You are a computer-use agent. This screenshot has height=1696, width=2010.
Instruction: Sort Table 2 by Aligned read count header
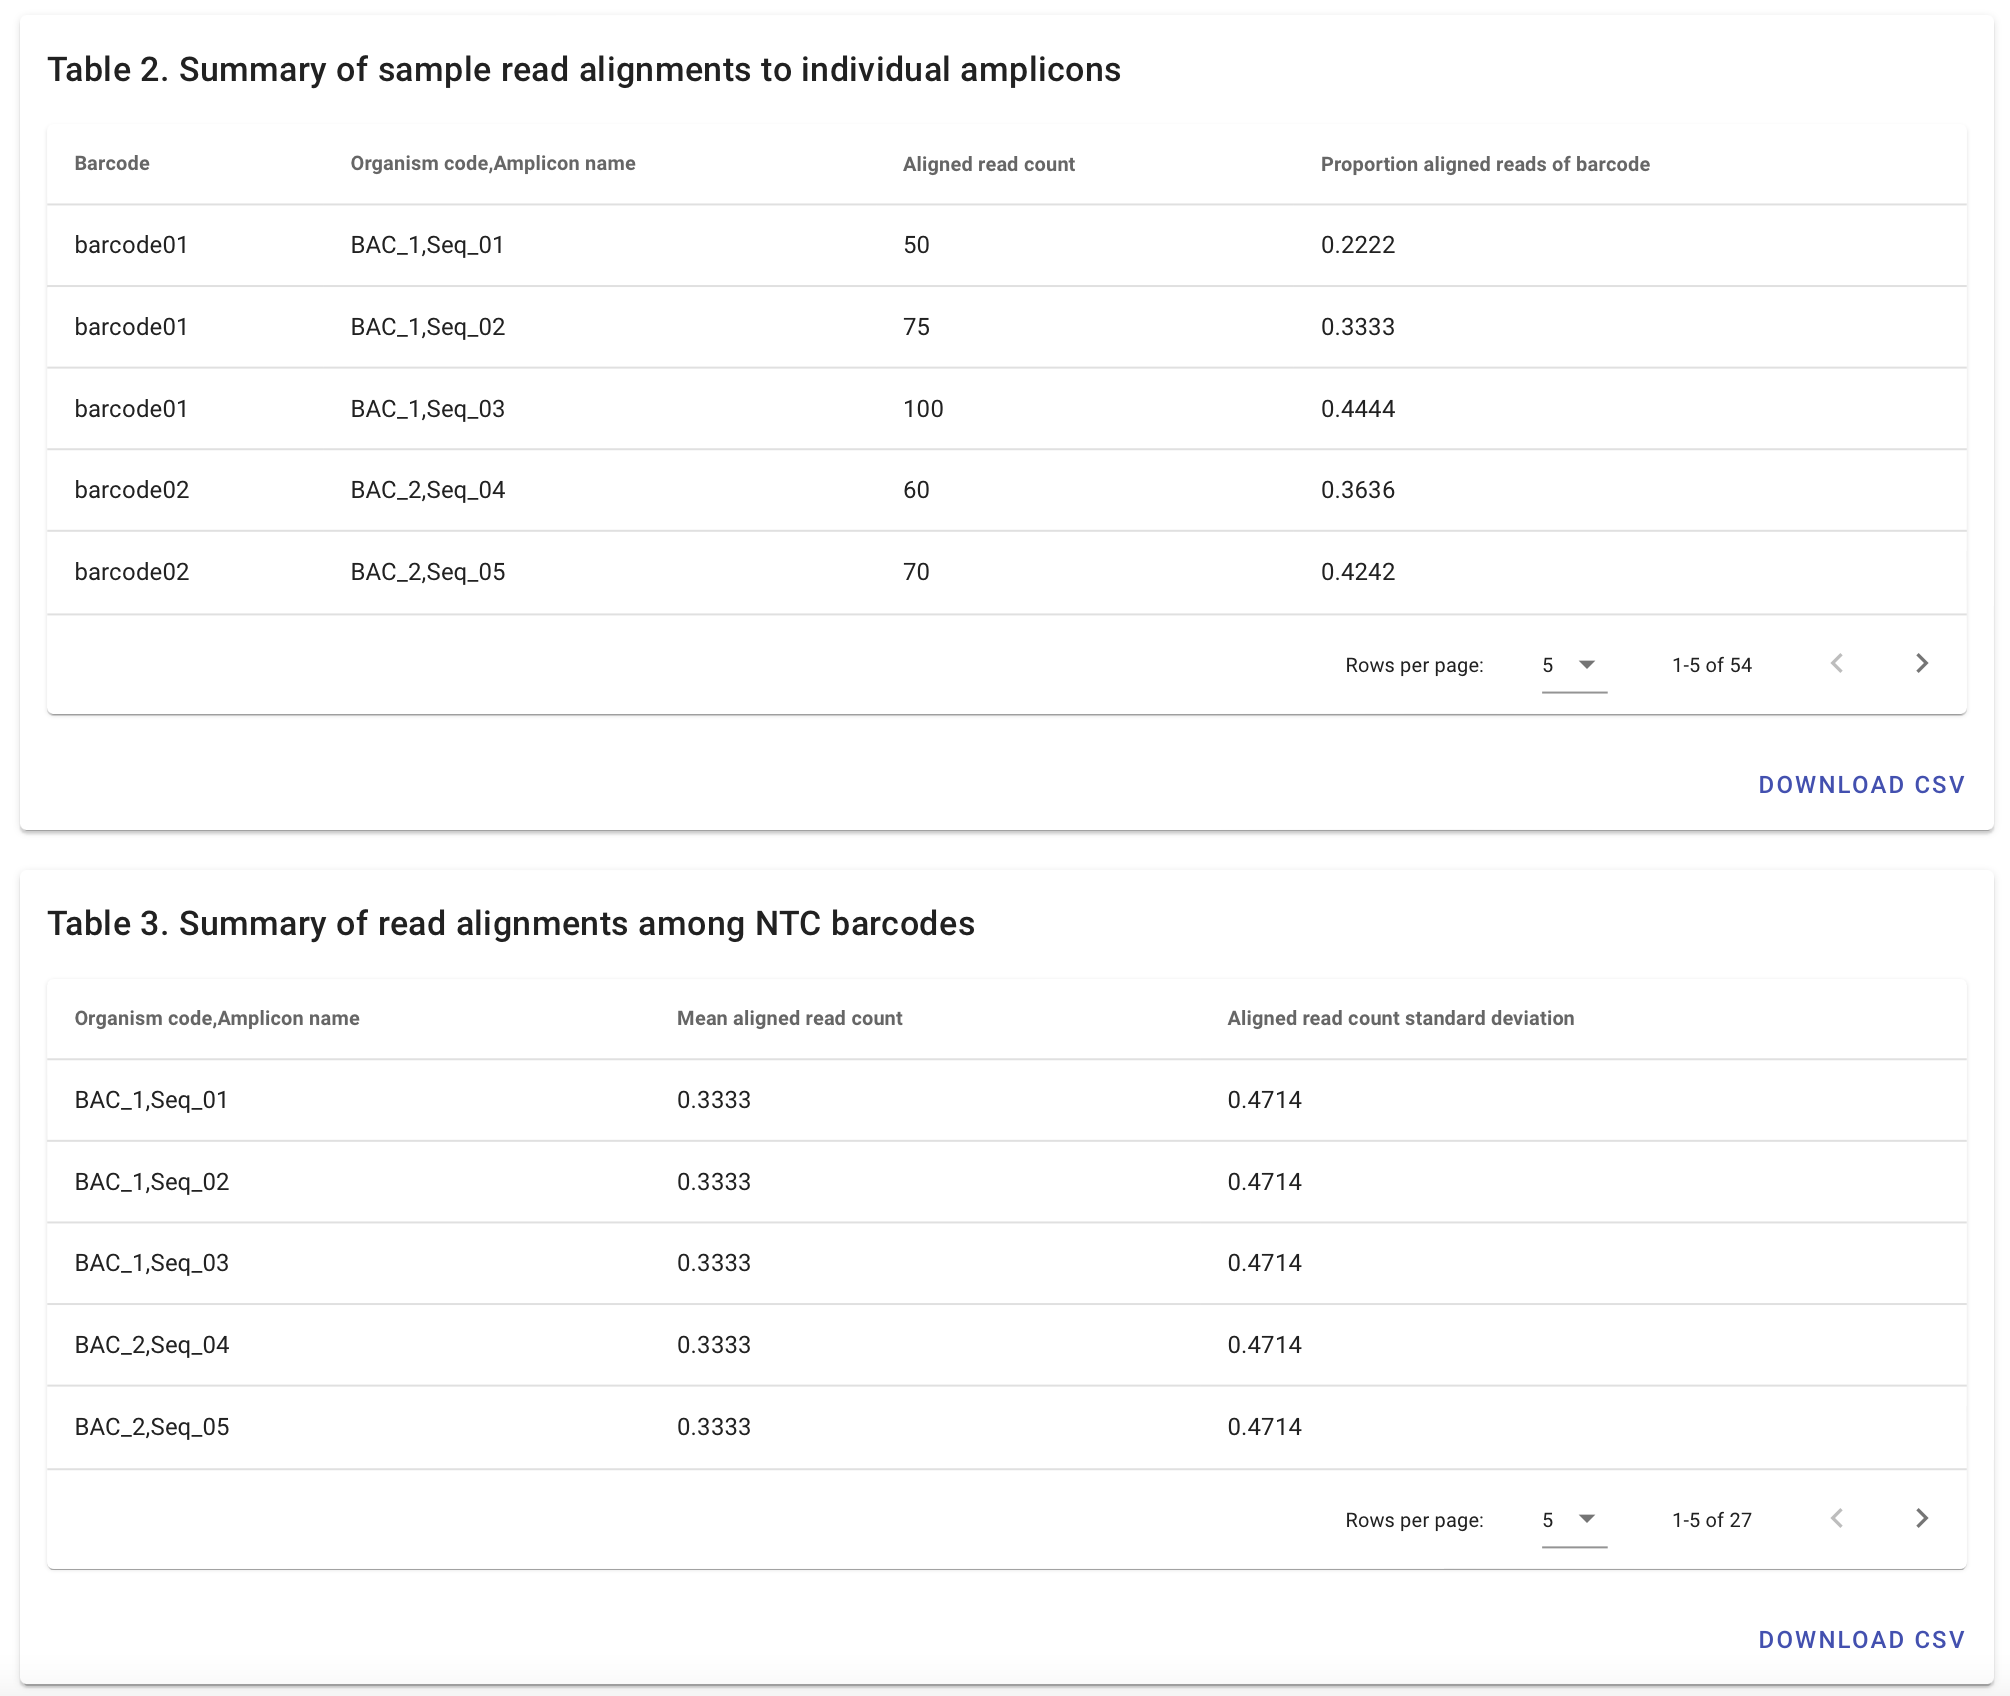(988, 164)
